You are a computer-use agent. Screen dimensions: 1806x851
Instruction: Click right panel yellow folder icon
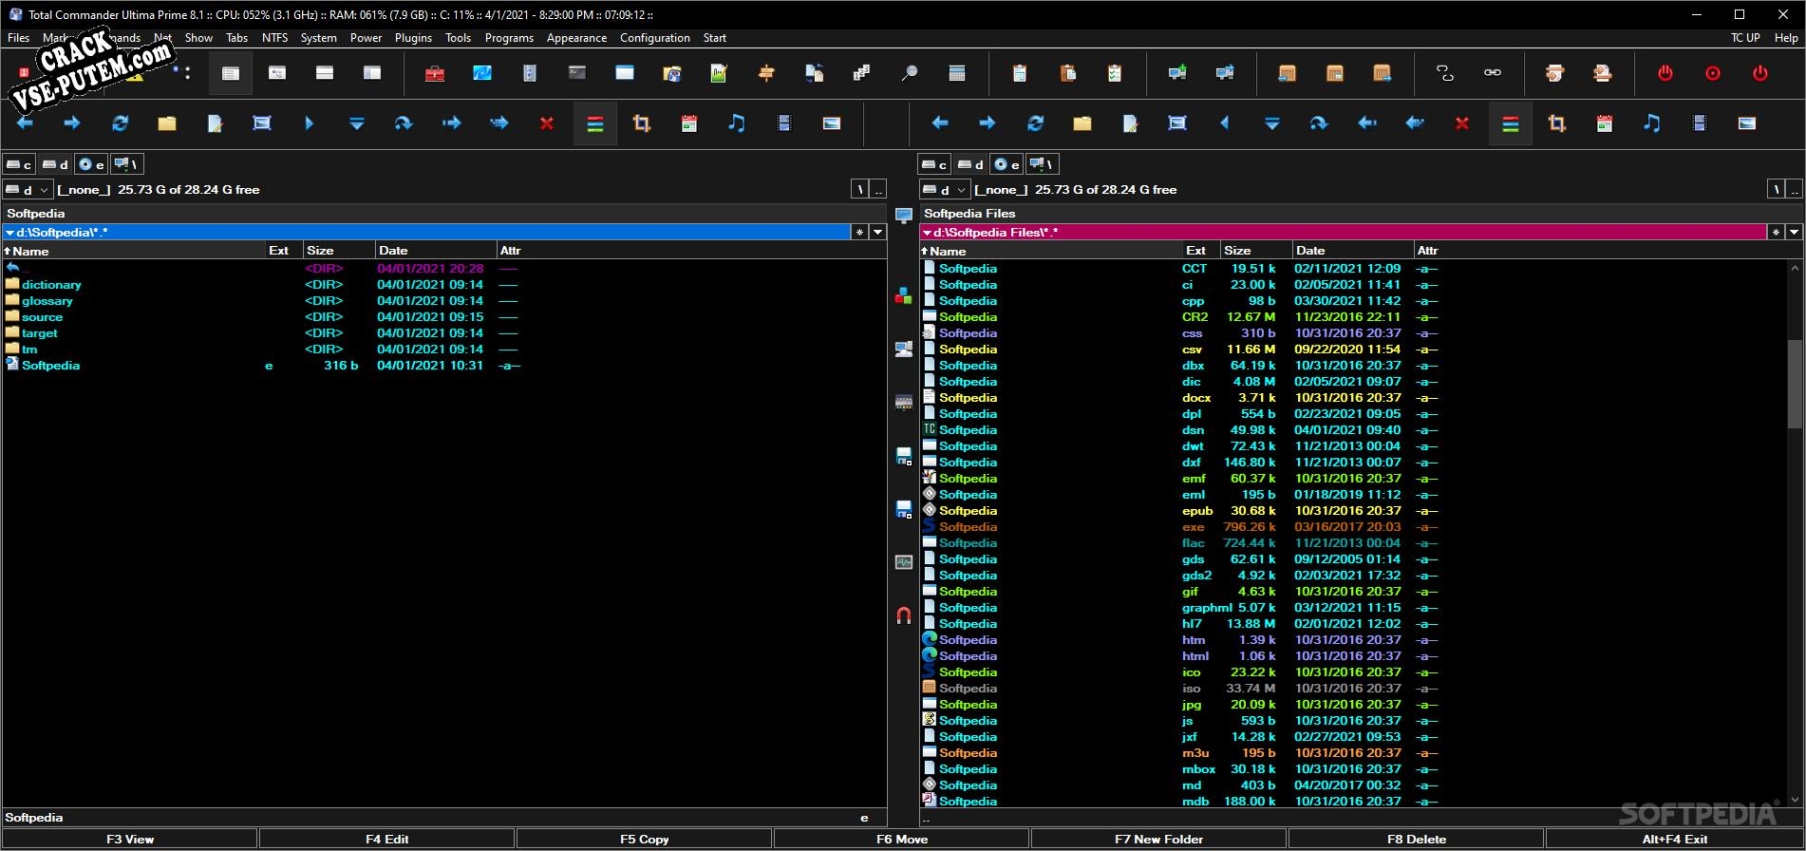[x=1082, y=123]
